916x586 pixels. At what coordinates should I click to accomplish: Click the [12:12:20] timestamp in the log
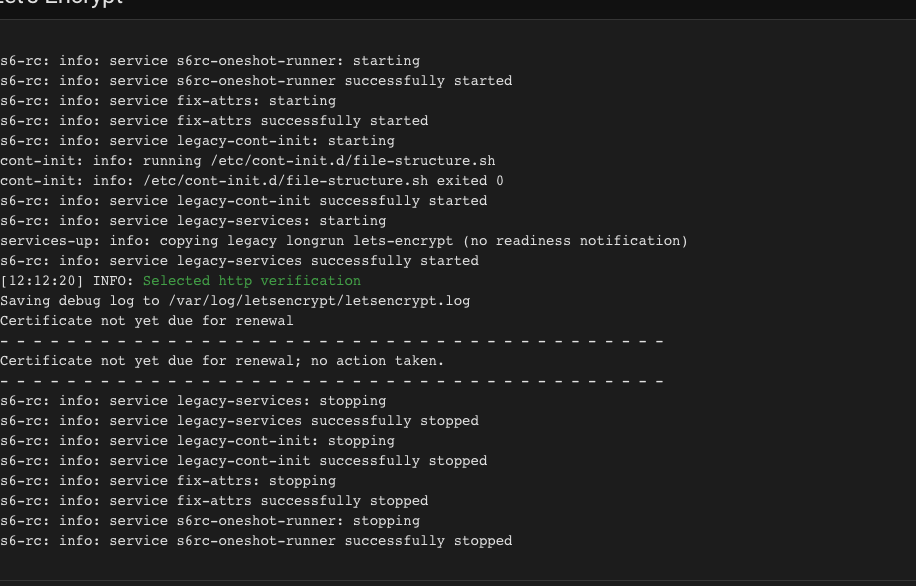tap(42, 281)
